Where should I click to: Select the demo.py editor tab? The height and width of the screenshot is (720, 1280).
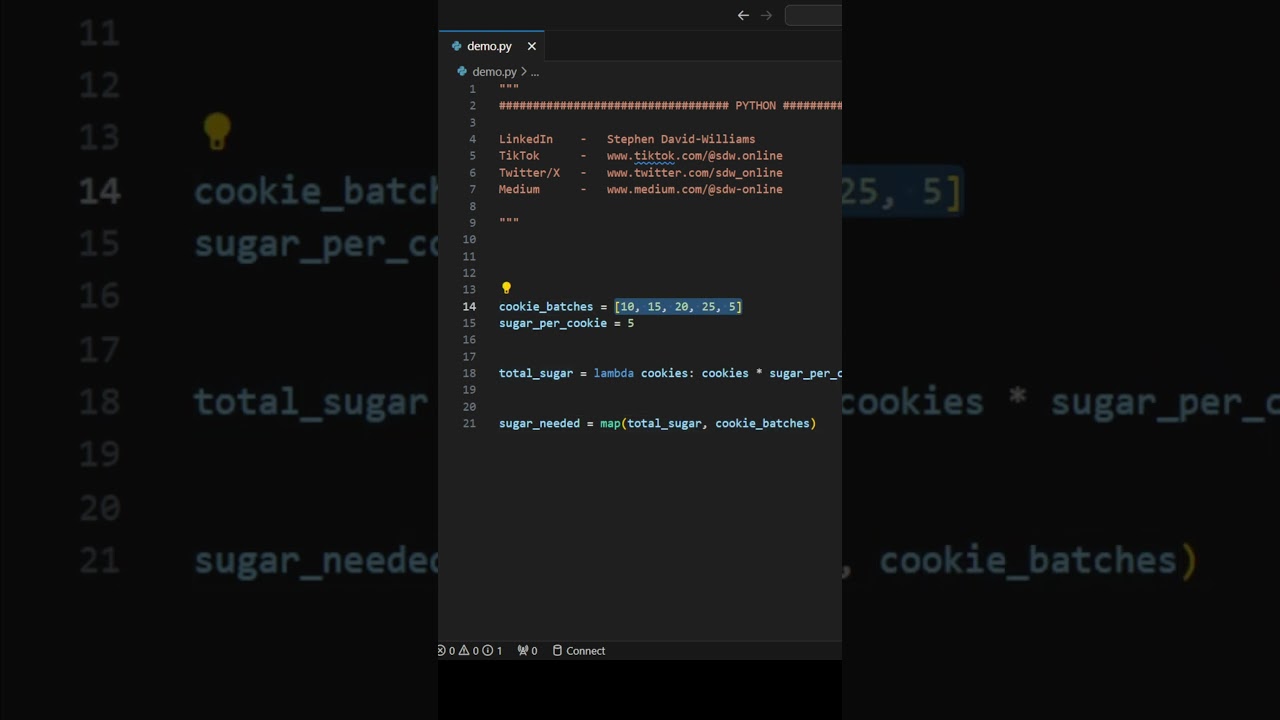[x=491, y=46]
